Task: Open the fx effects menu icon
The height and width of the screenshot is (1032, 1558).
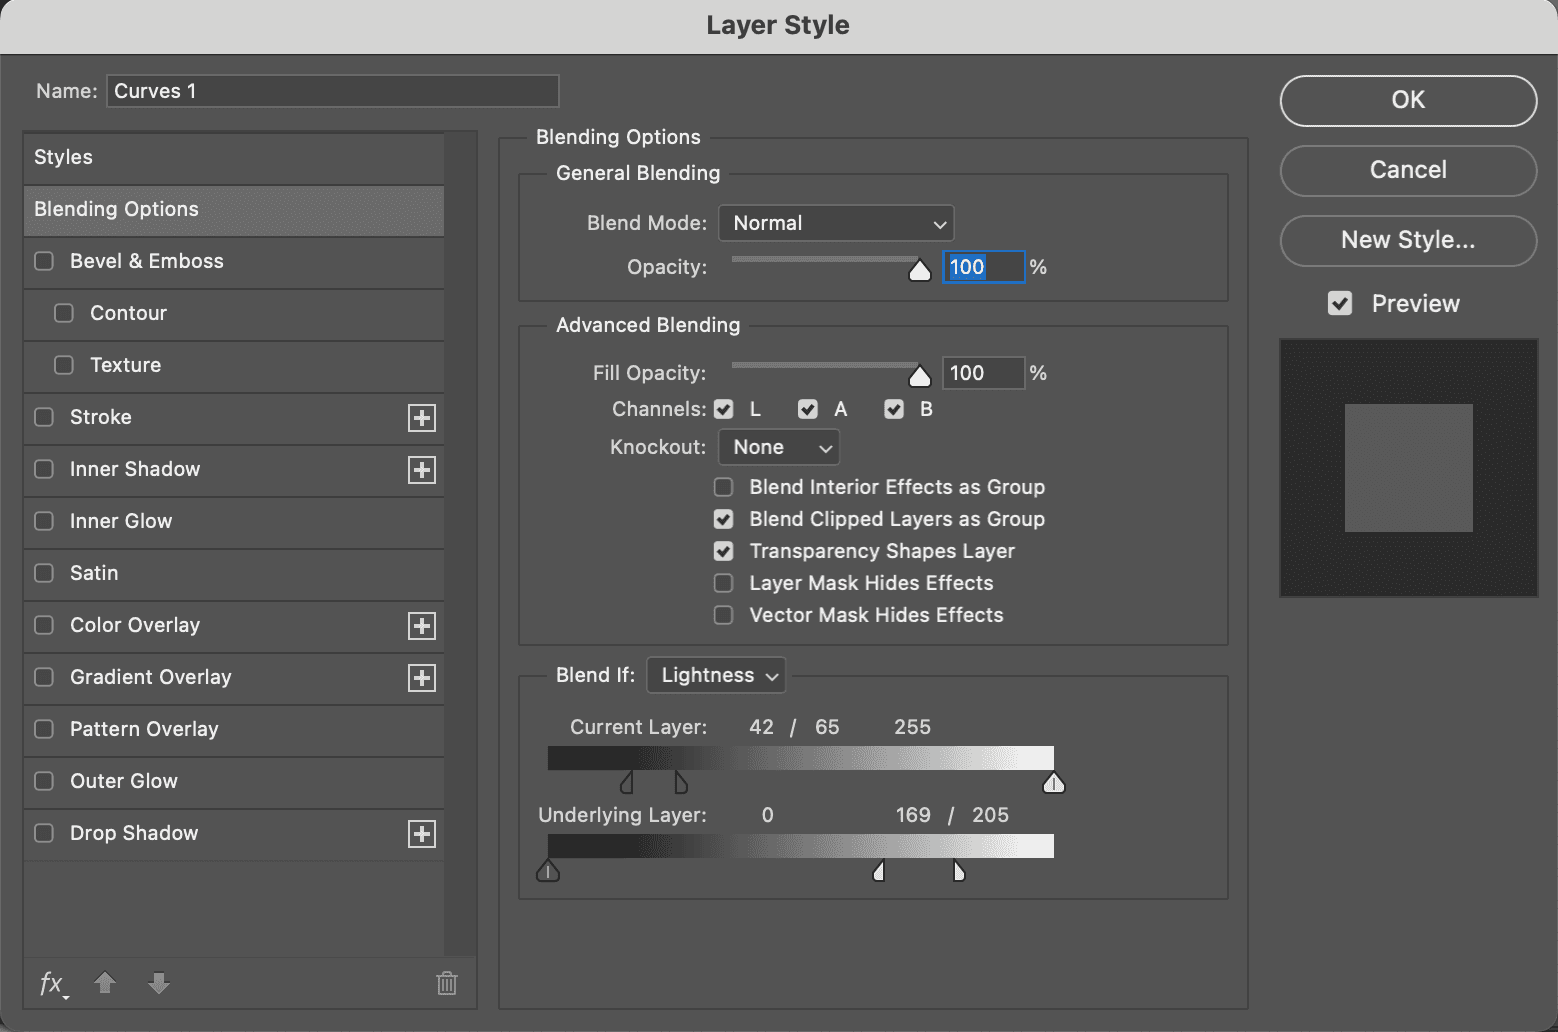Action: [x=53, y=984]
